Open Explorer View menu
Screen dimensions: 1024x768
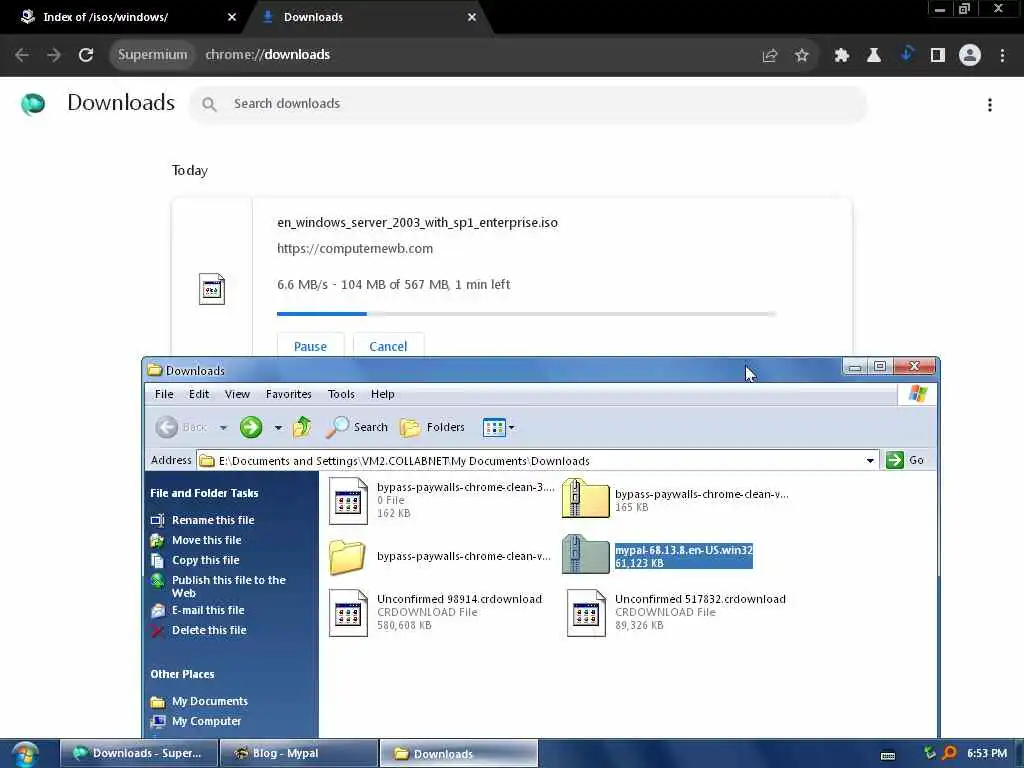[237, 394]
